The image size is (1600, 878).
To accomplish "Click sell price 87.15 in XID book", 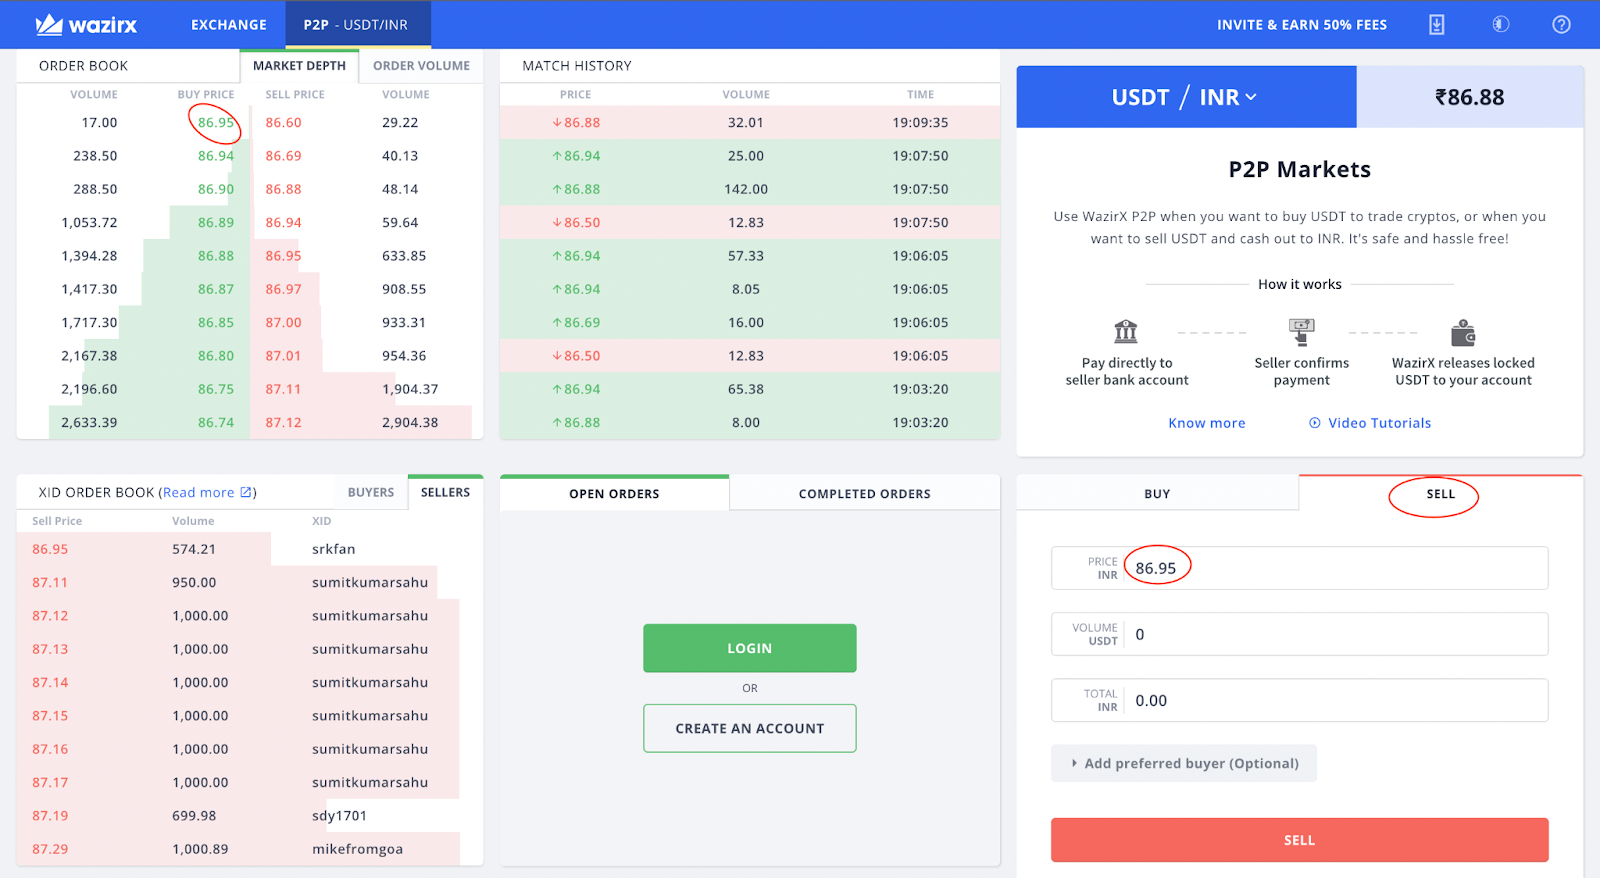I will click(x=50, y=715).
